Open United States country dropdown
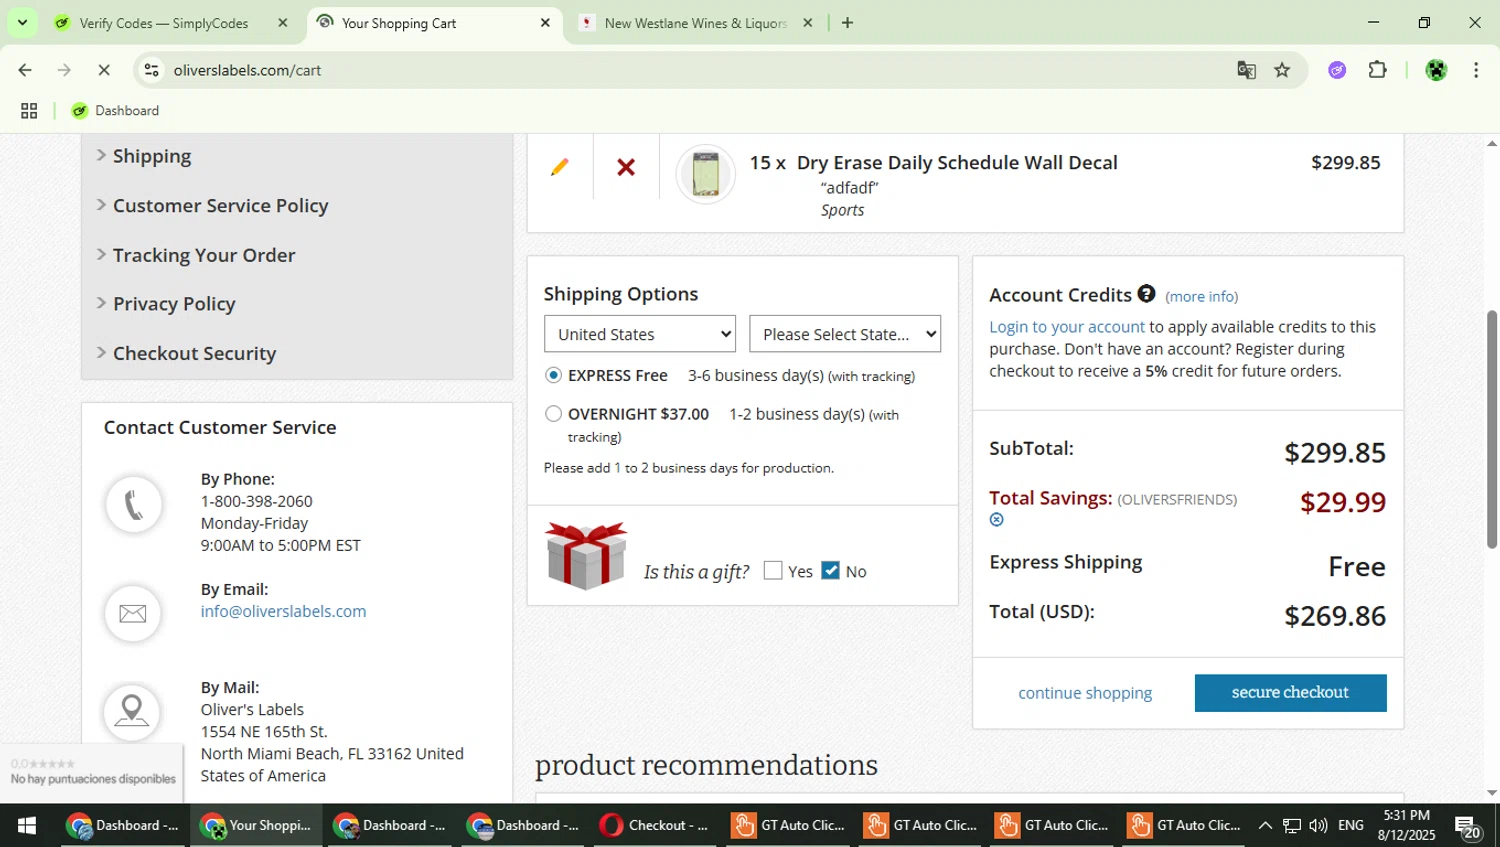The image size is (1500, 847). [x=640, y=334]
